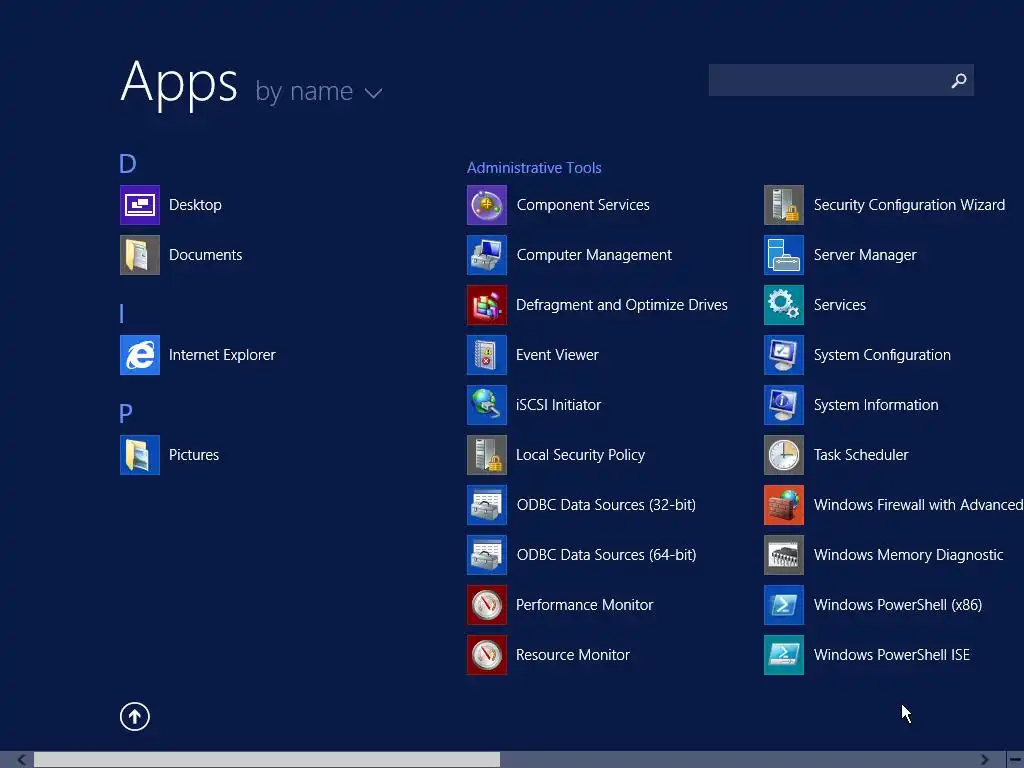Click the horizontal scrollbar thumb
1024x768 pixels.
pyautogui.click(x=266, y=760)
